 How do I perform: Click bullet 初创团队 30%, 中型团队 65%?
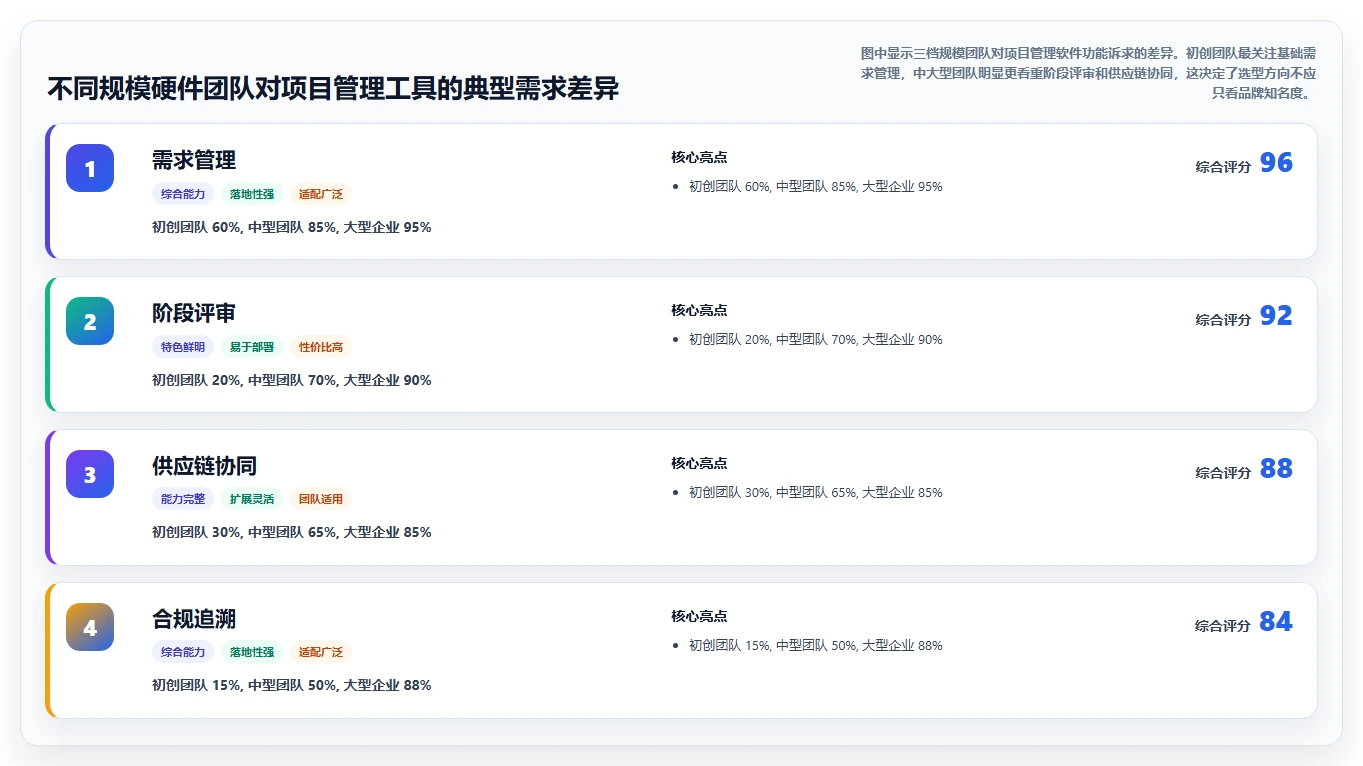click(x=816, y=493)
